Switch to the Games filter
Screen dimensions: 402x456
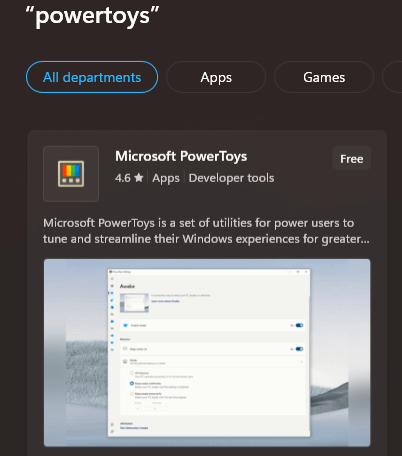[324, 77]
